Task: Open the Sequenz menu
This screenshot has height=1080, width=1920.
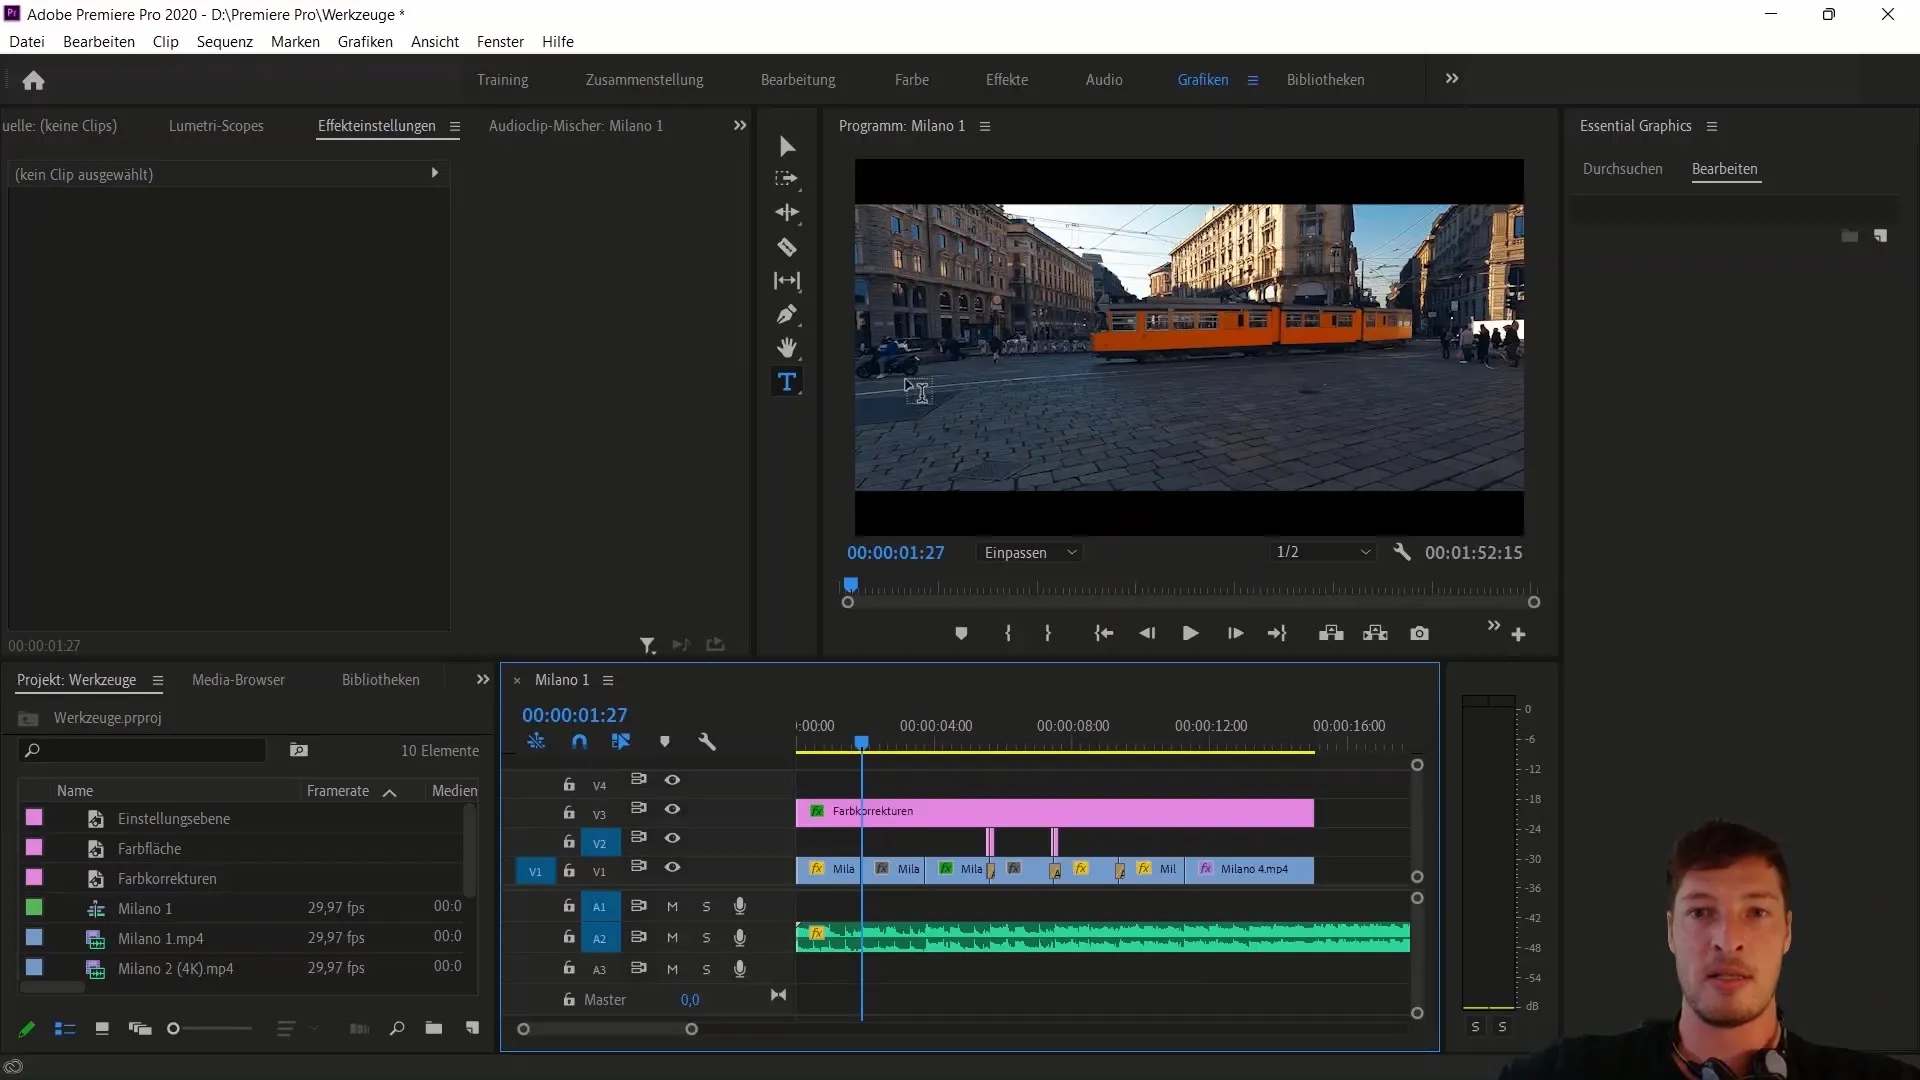Action: pyautogui.click(x=225, y=42)
